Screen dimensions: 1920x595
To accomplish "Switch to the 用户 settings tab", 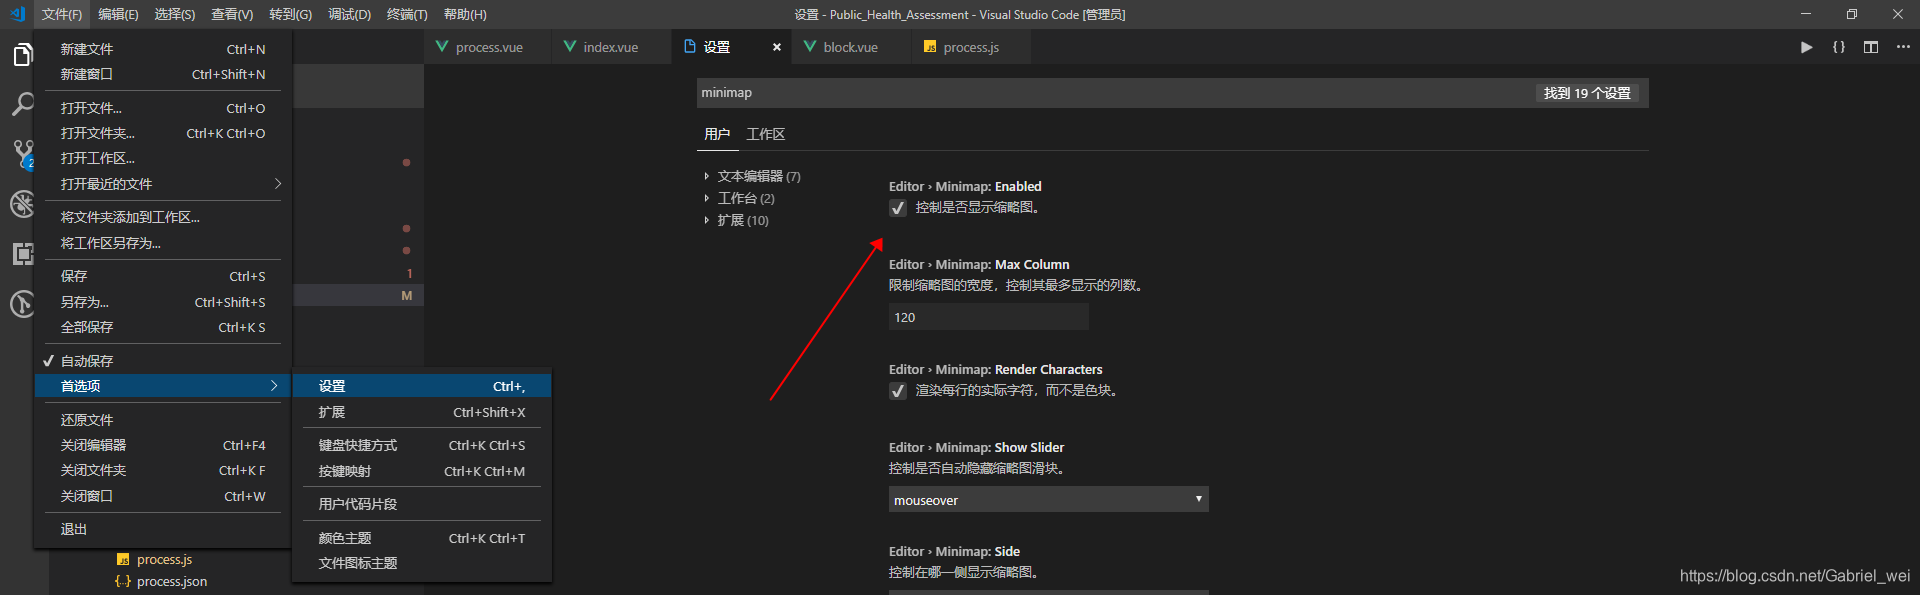I will click(717, 134).
